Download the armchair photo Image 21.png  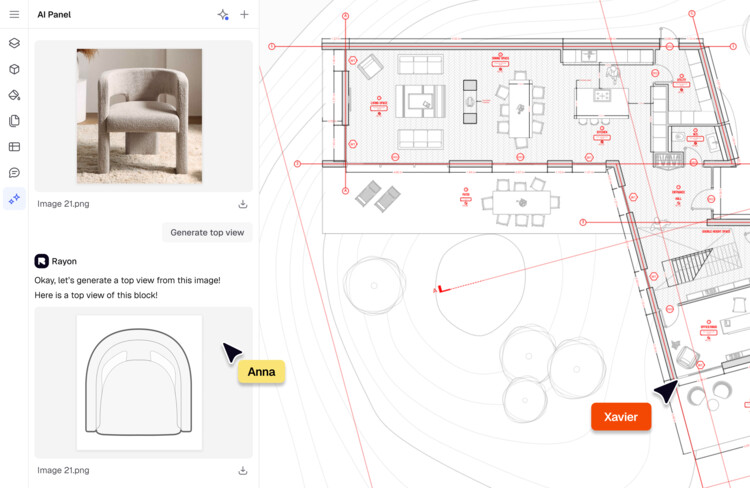click(243, 204)
